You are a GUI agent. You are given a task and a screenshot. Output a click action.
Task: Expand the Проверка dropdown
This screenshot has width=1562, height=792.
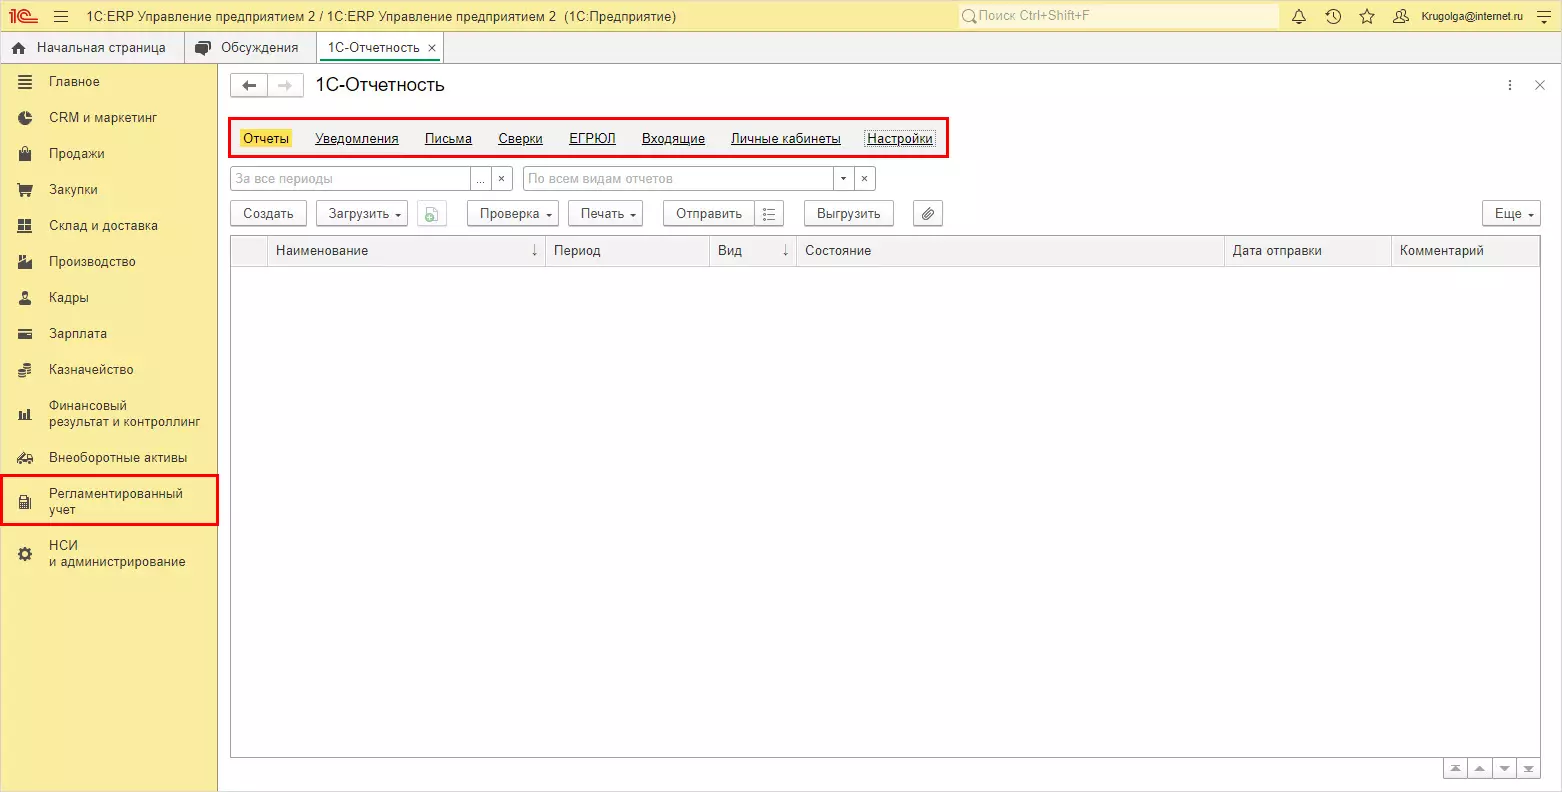pos(512,214)
